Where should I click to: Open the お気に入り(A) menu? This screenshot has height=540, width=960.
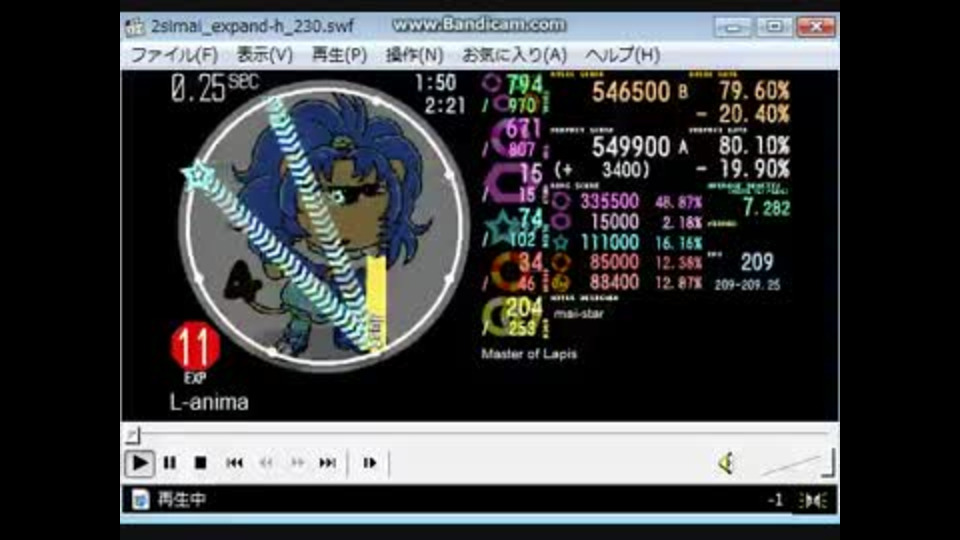point(514,55)
